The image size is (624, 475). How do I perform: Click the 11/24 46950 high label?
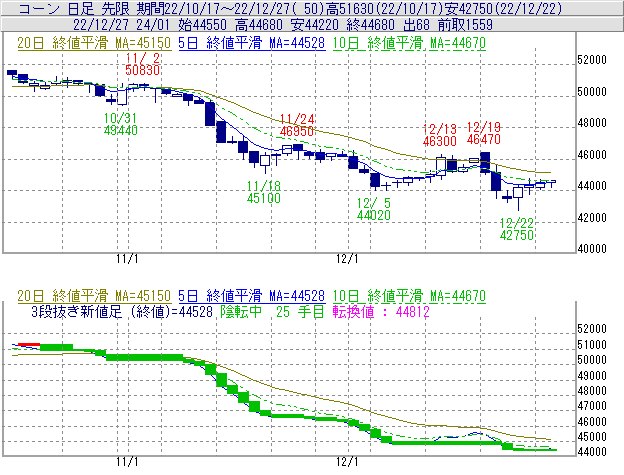click(x=297, y=125)
